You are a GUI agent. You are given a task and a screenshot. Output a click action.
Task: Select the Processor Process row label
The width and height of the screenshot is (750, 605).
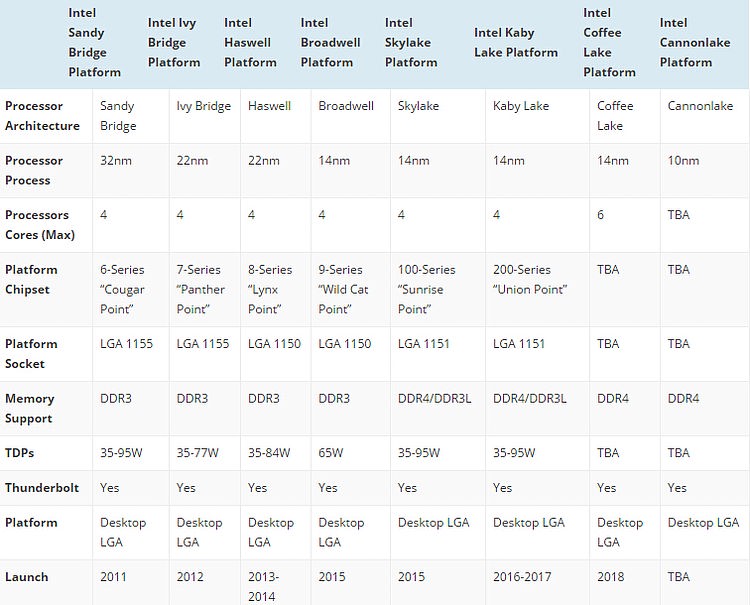(33, 170)
